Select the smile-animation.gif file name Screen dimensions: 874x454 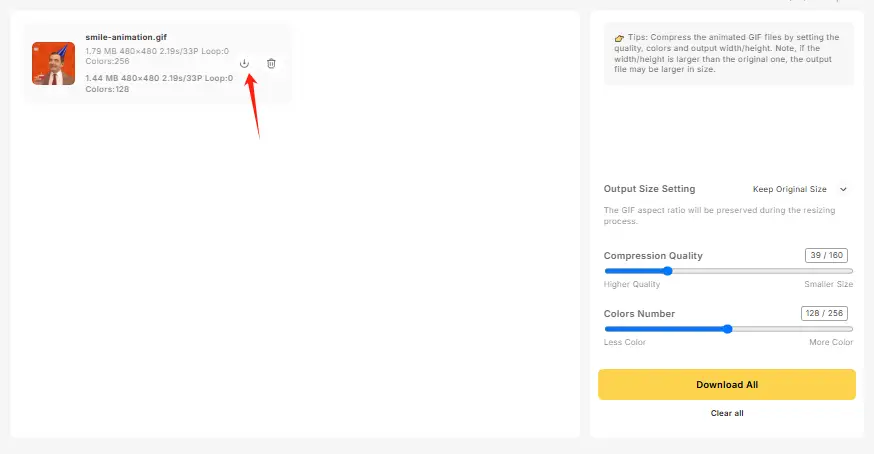126,37
